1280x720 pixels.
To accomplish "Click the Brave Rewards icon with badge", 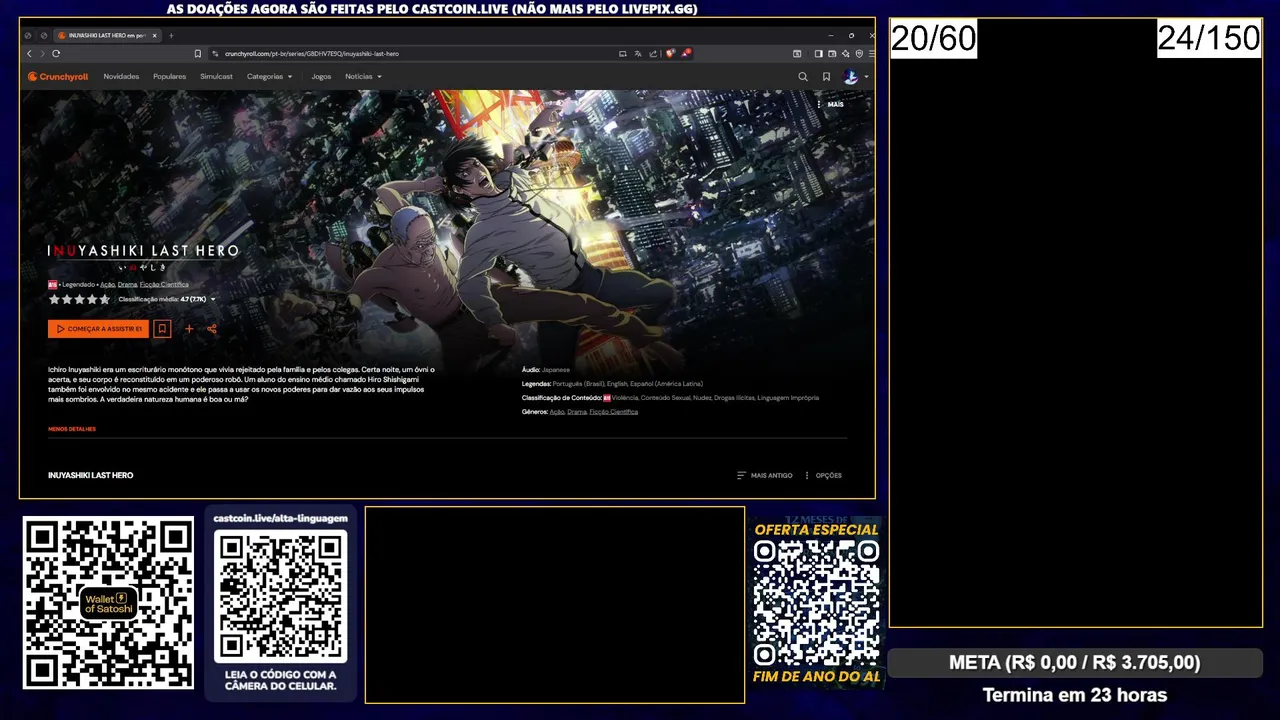I will [x=686, y=53].
